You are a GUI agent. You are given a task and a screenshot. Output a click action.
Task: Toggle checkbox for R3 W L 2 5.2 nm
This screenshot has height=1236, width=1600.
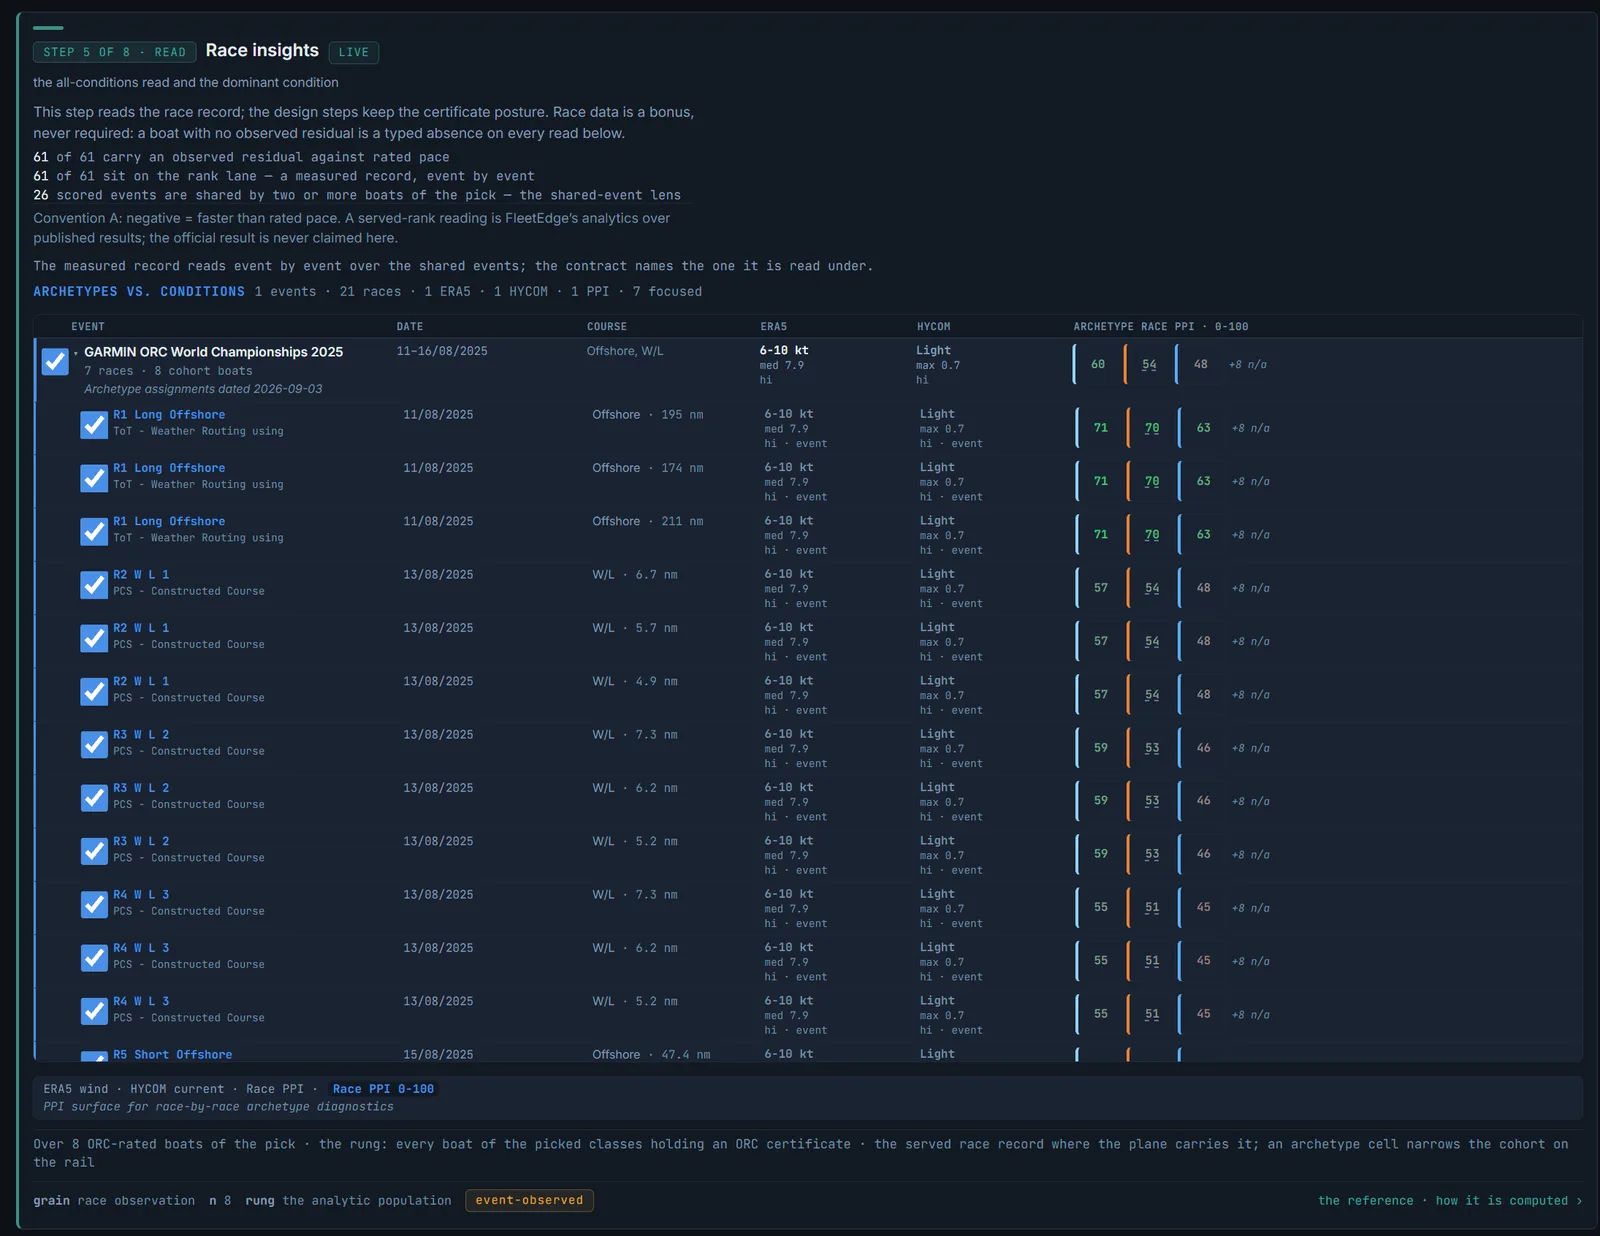(94, 851)
